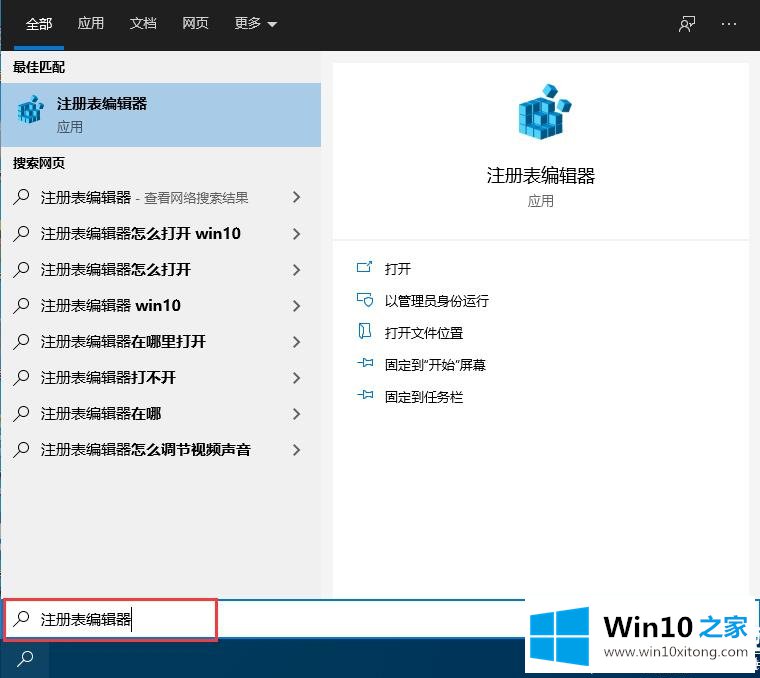Click the feedback icon in top bar
760x678 pixels.
[687, 24]
